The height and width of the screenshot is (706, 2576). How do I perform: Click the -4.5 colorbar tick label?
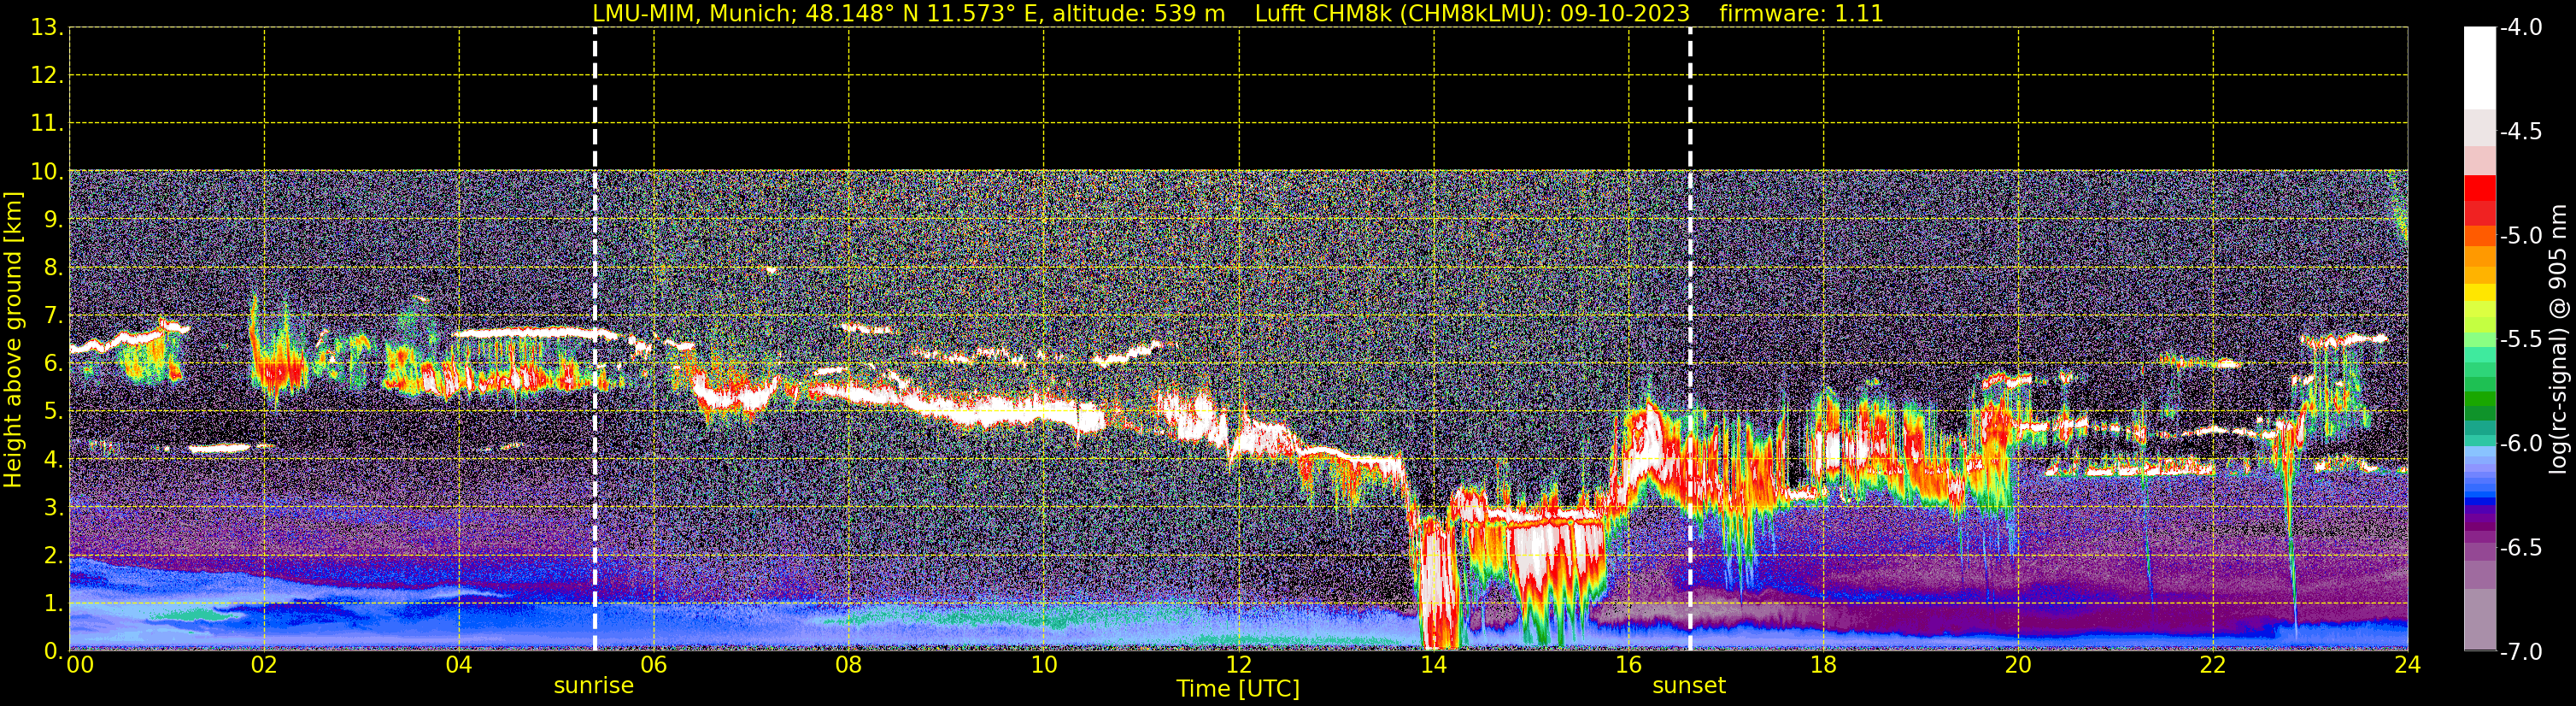pos(2520,131)
